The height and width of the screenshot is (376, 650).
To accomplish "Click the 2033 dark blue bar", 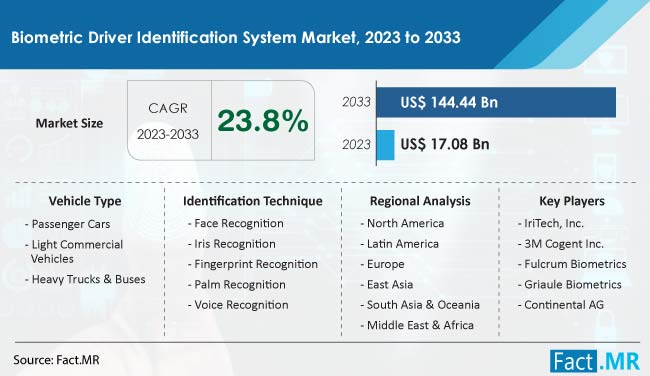I will [496, 102].
